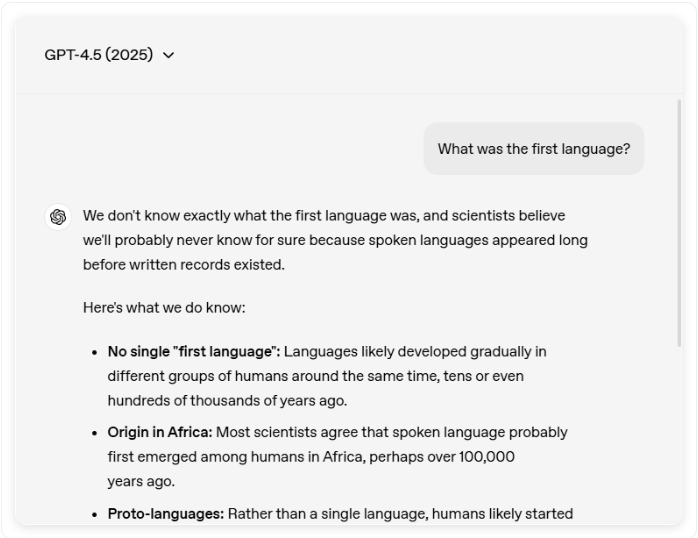This screenshot has height=538, width=698.
Task: Click the text 'years ago.' under Origin in Africa
Action: click(141, 481)
